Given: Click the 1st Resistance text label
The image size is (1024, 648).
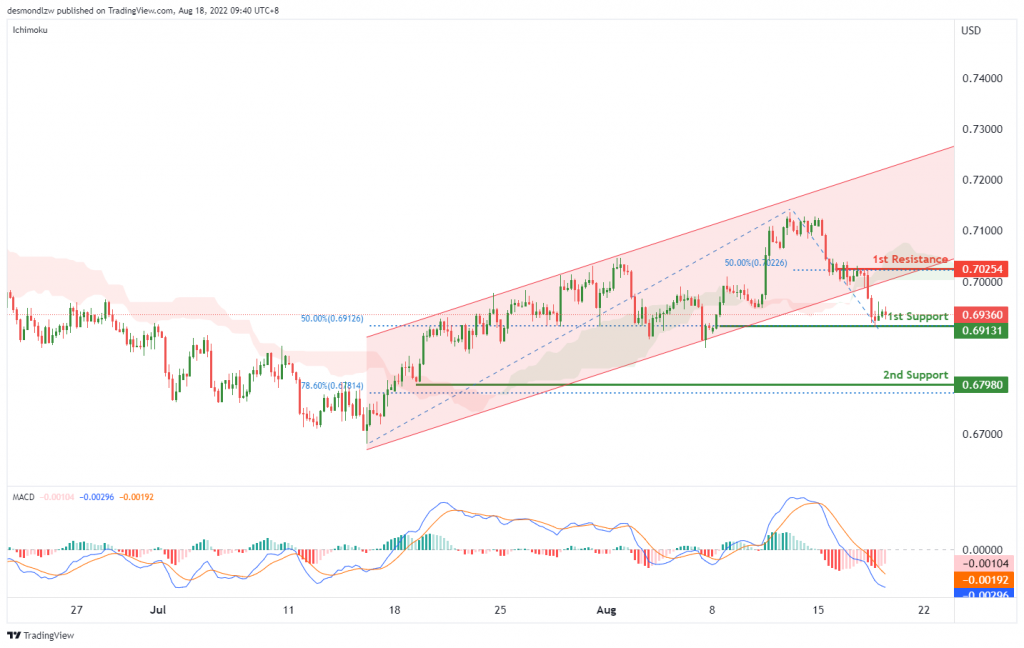Looking at the screenshot, I should [910, 259].
